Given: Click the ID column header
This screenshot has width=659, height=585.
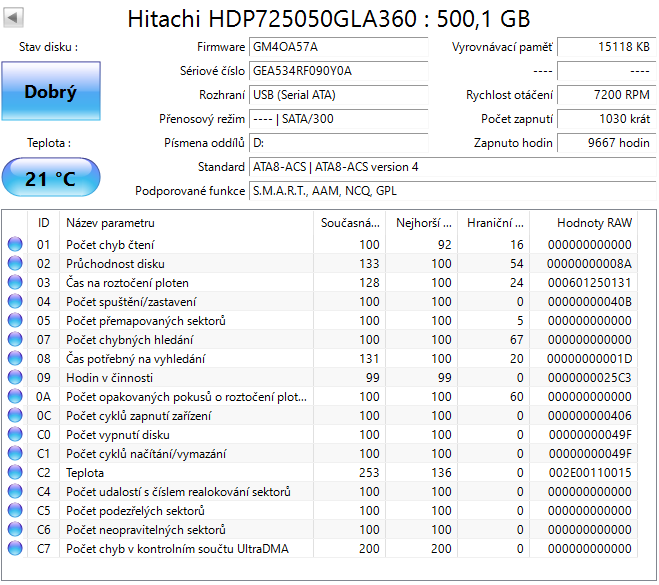Looking at the screenshot, I should [x=43, y=223].
